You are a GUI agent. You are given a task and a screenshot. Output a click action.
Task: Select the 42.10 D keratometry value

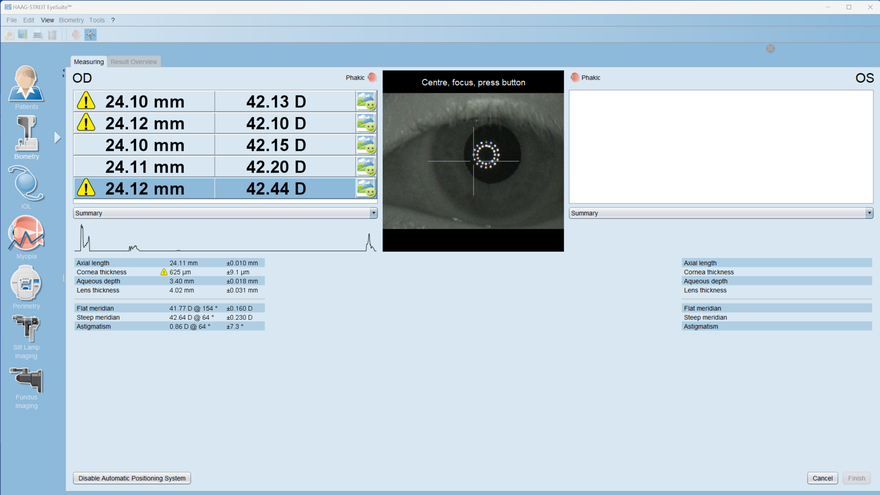(276, 123)
